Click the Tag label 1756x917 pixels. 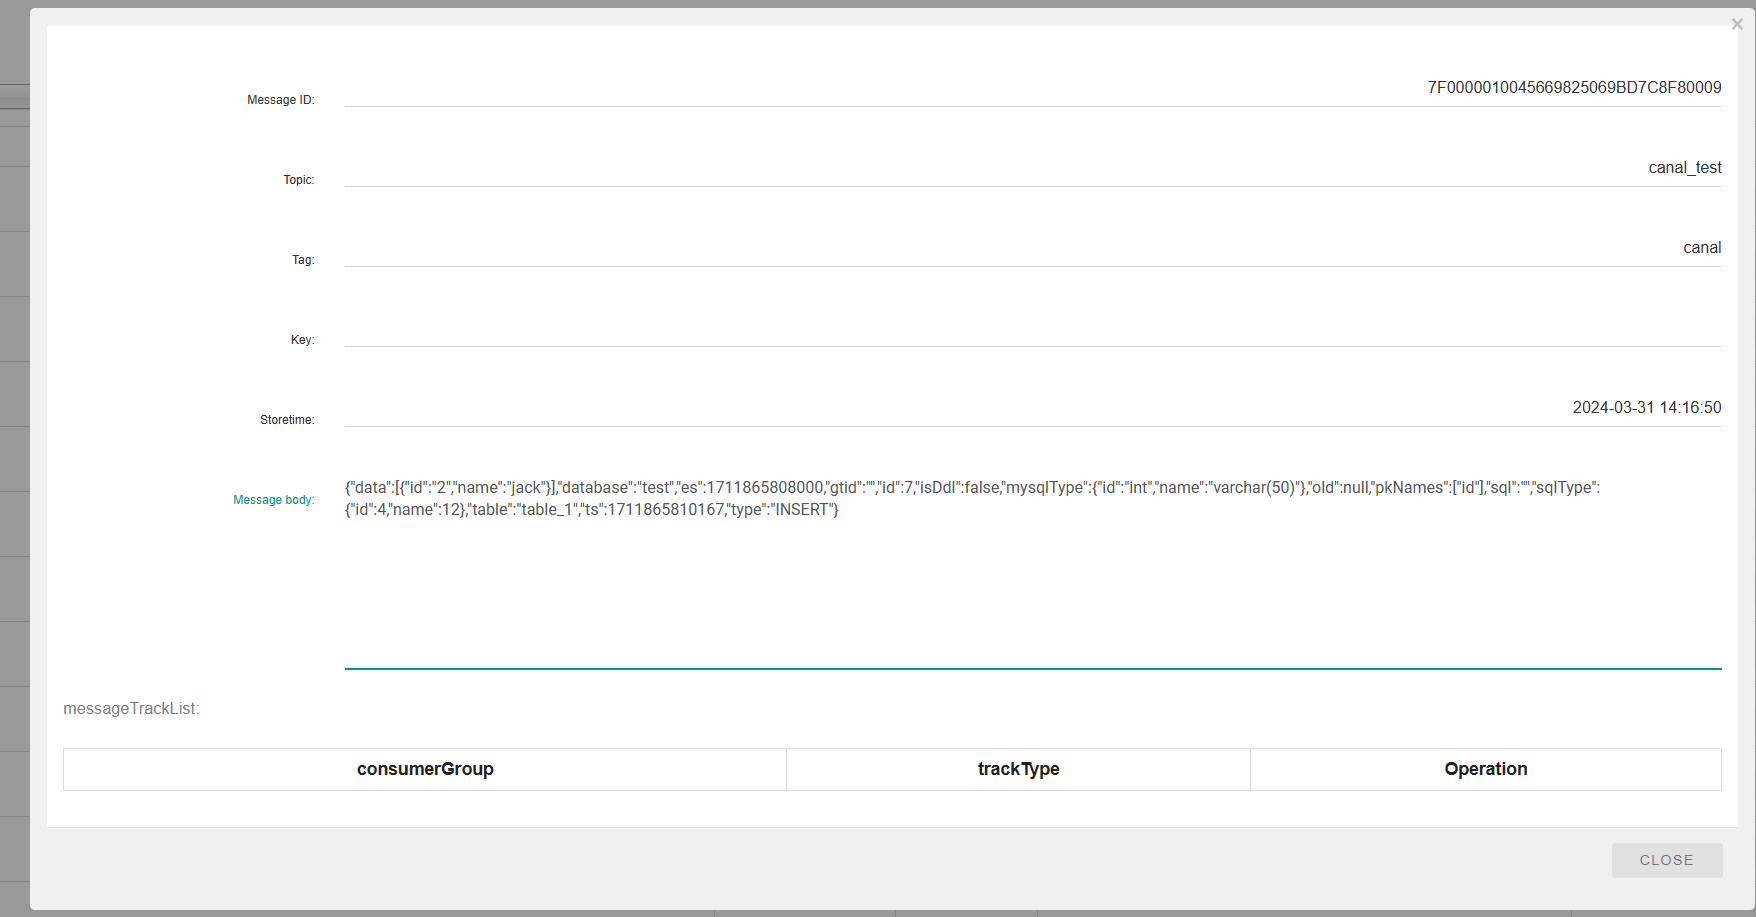click(303, 260)
